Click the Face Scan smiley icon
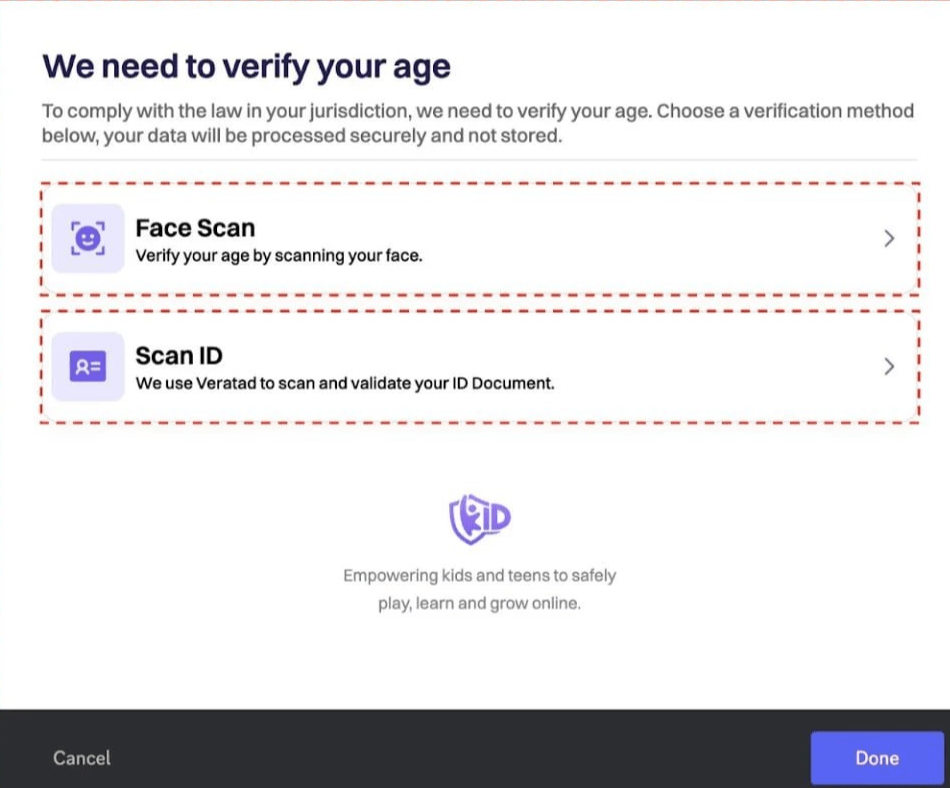The image size is (950, 788). [88, 238]
